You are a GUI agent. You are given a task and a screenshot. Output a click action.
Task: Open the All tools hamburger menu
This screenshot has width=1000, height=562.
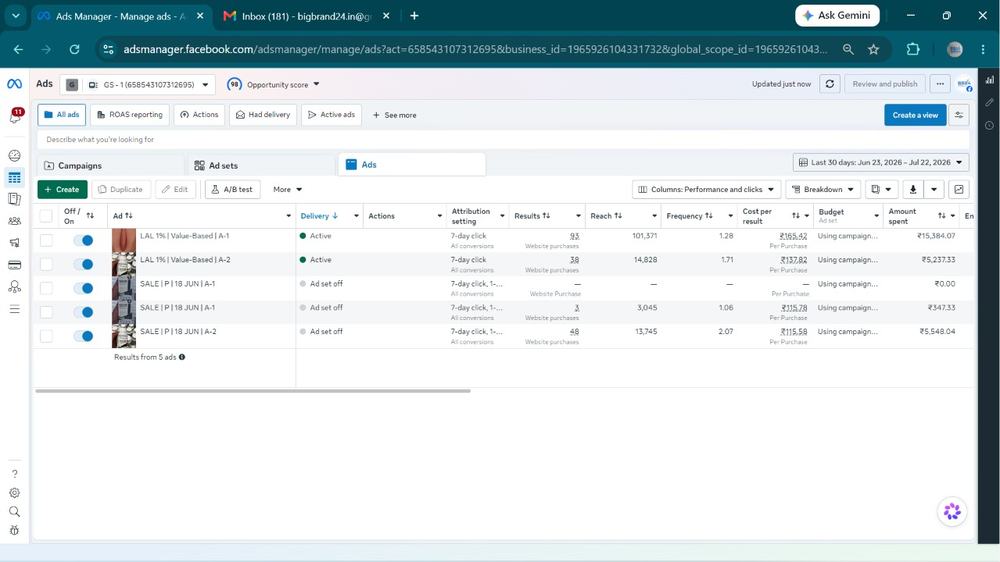pyautogui.click(x=14, y=309)
